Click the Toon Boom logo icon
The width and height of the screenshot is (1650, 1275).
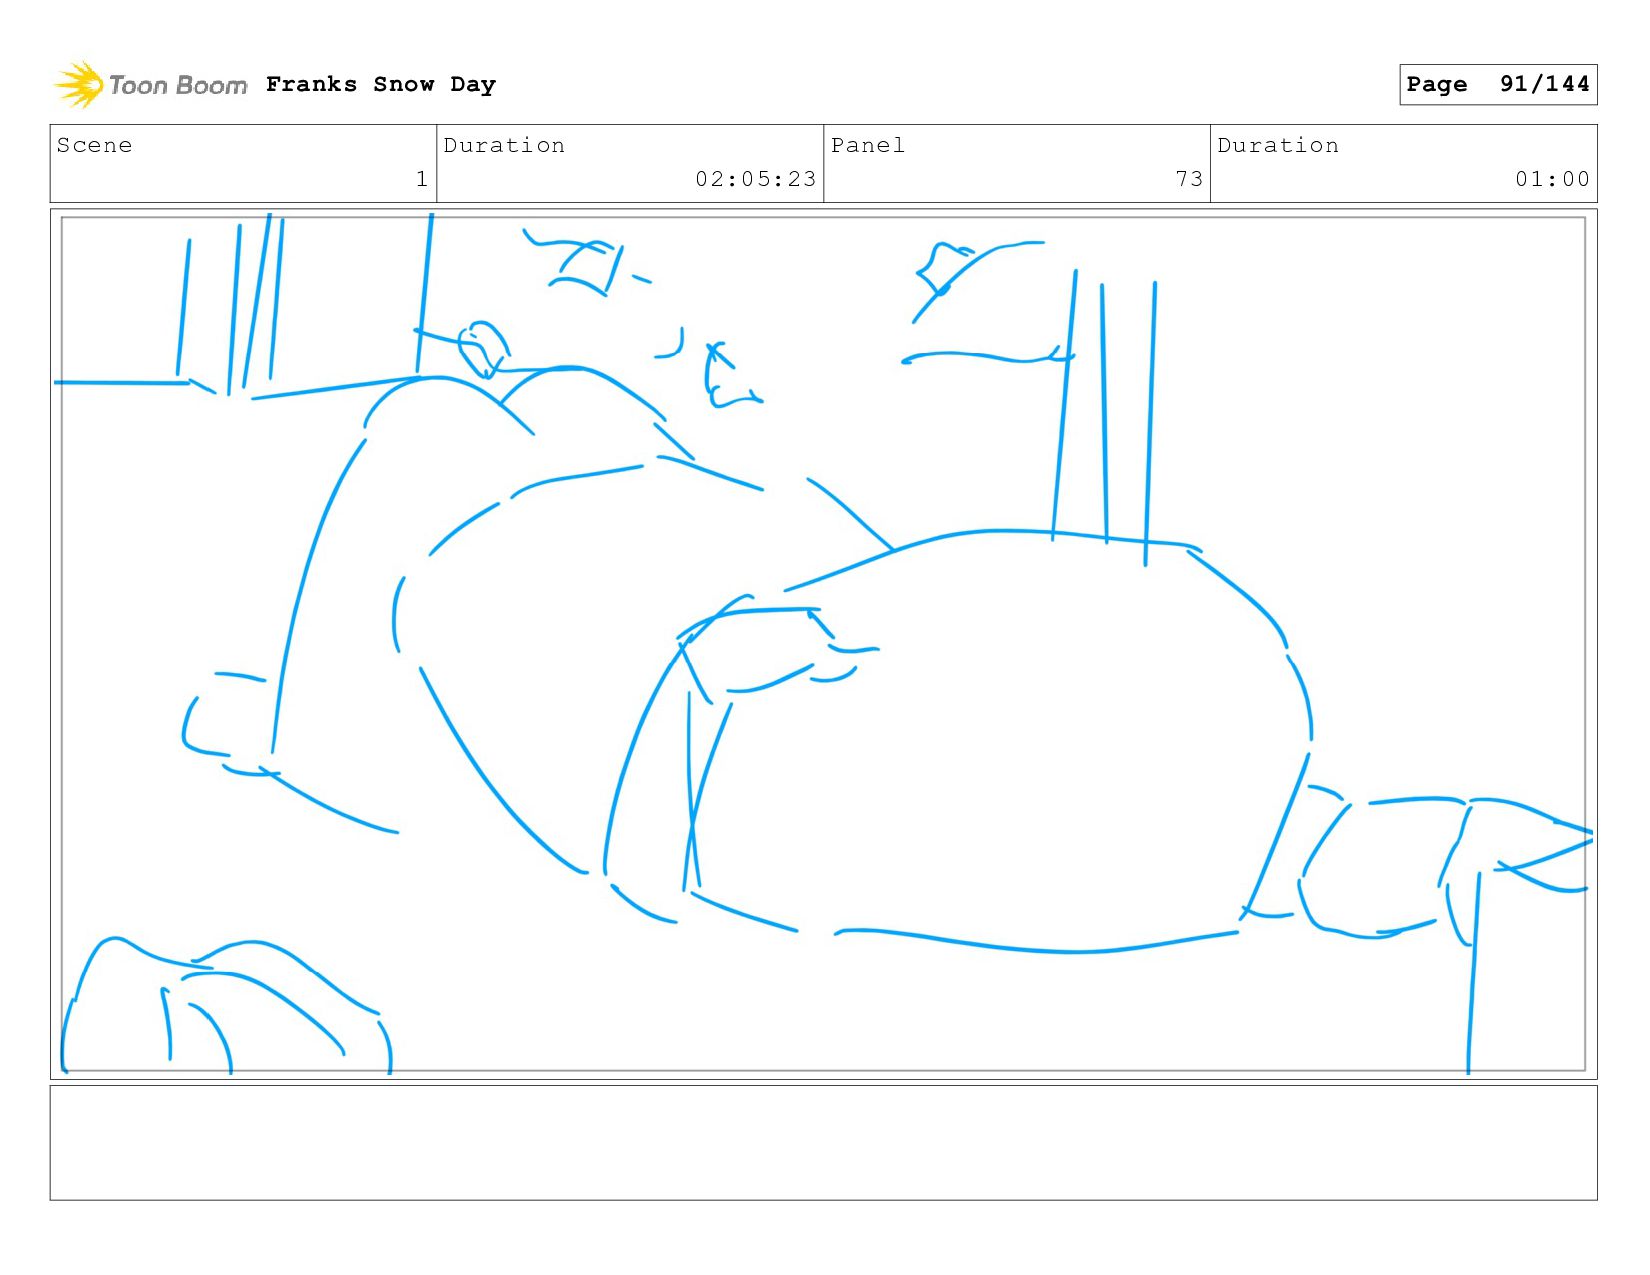tap(79, 85)
